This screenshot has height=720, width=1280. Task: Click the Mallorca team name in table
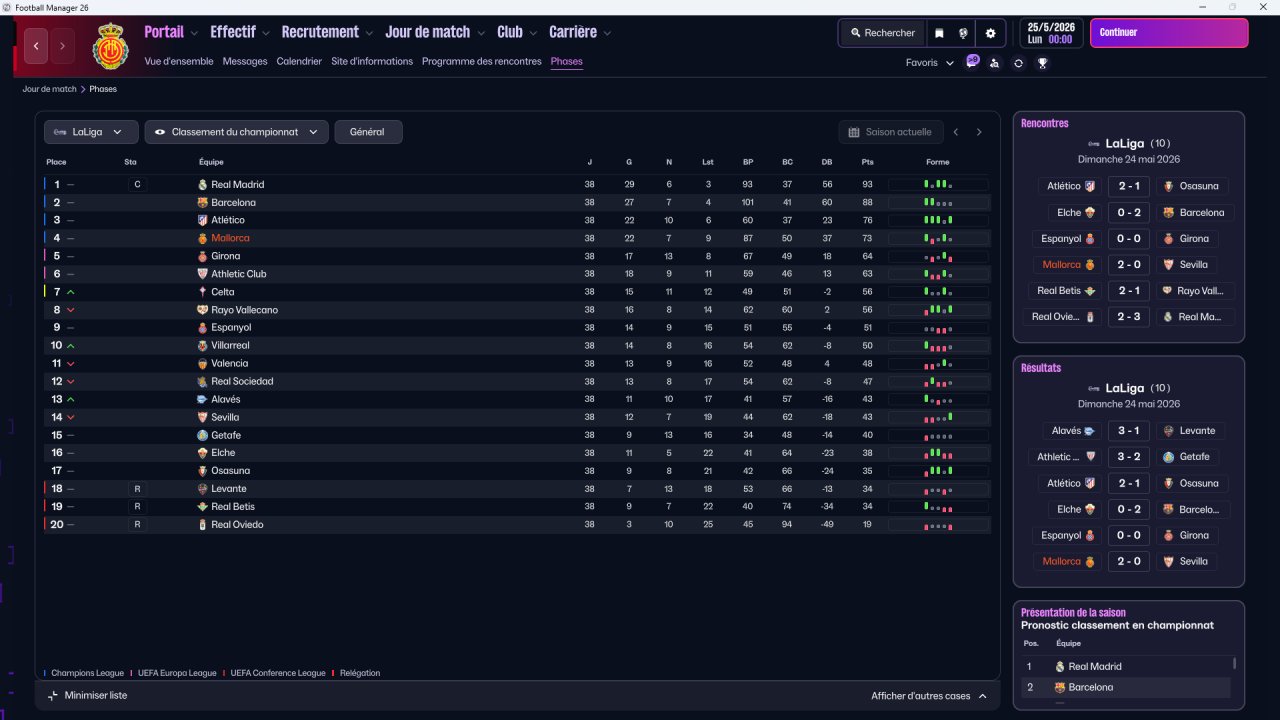(230, 238)
